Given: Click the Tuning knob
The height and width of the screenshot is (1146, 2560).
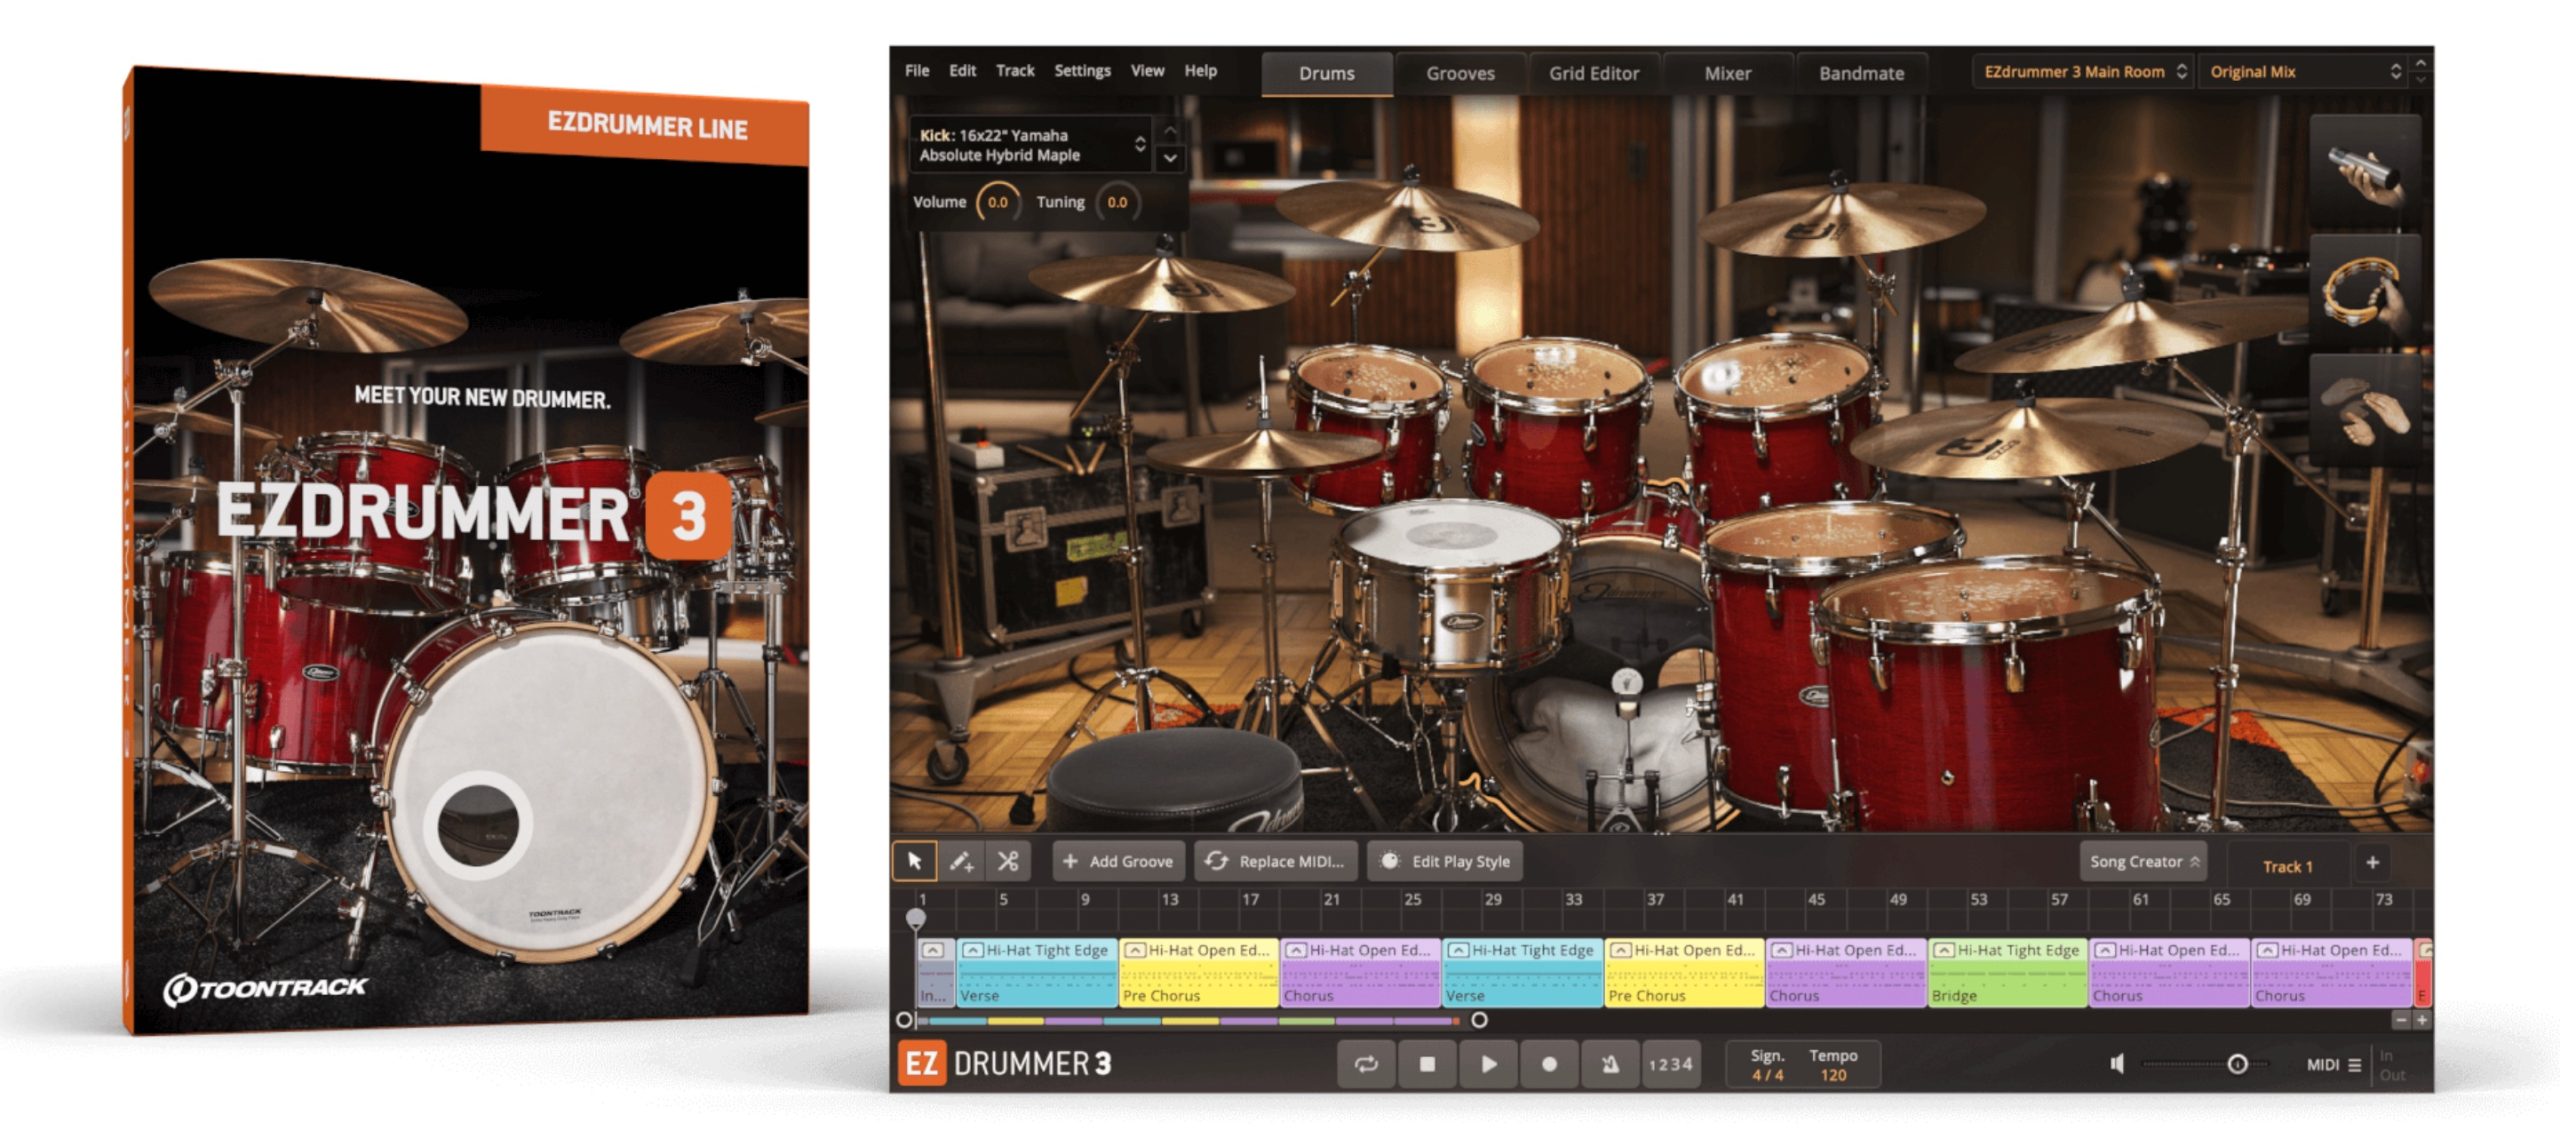Looking at the screenshot, I should pyautogui.click(x=1117, y=202).
